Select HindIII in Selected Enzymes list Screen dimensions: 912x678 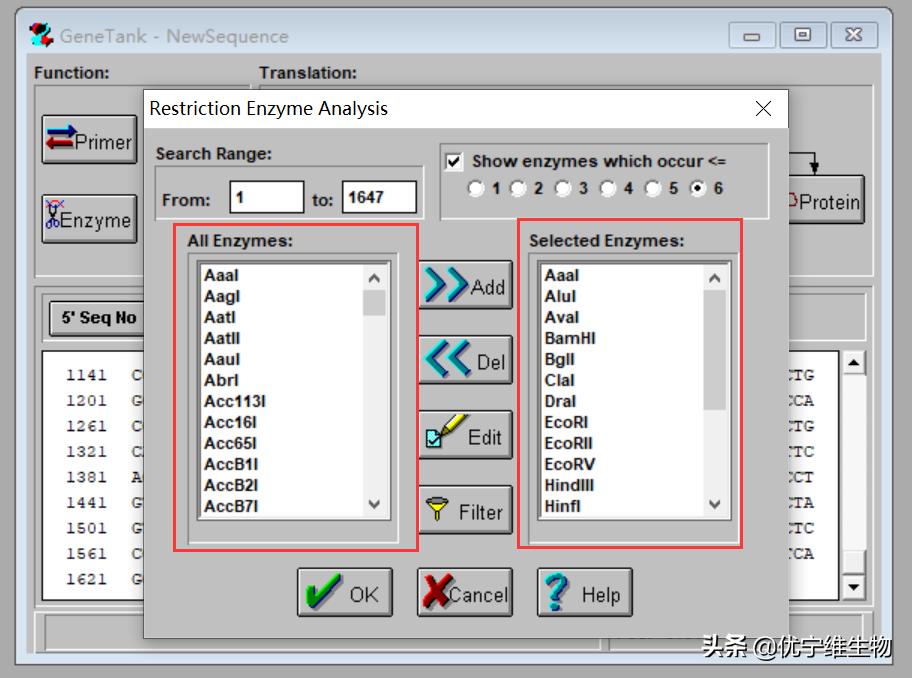click(x=569, y=485)
